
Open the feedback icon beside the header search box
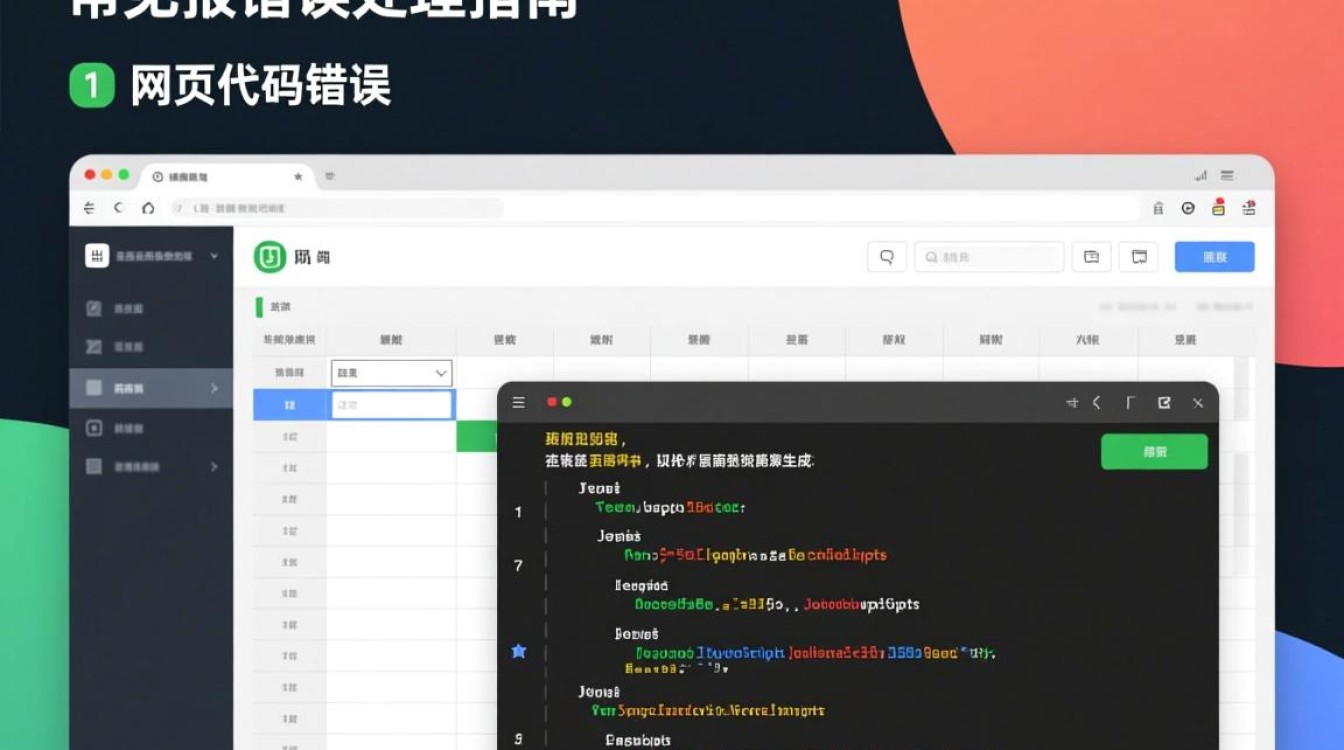[1090, 256]
